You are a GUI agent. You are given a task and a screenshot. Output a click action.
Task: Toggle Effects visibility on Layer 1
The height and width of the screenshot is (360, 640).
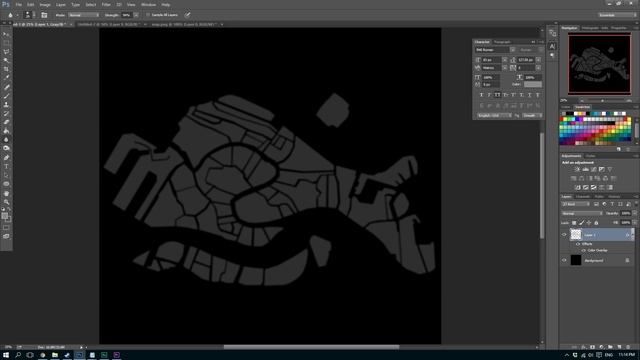point(578,244)
